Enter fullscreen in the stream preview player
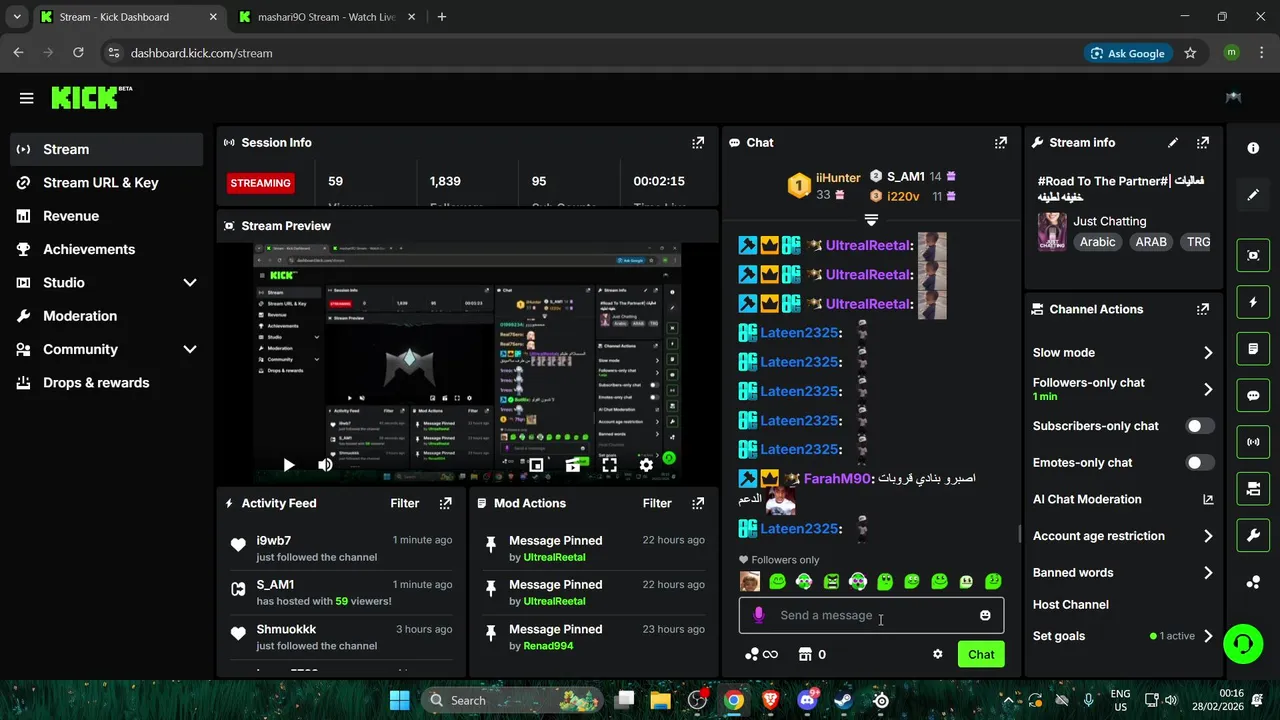1280x720 pixels. [609, 465]
